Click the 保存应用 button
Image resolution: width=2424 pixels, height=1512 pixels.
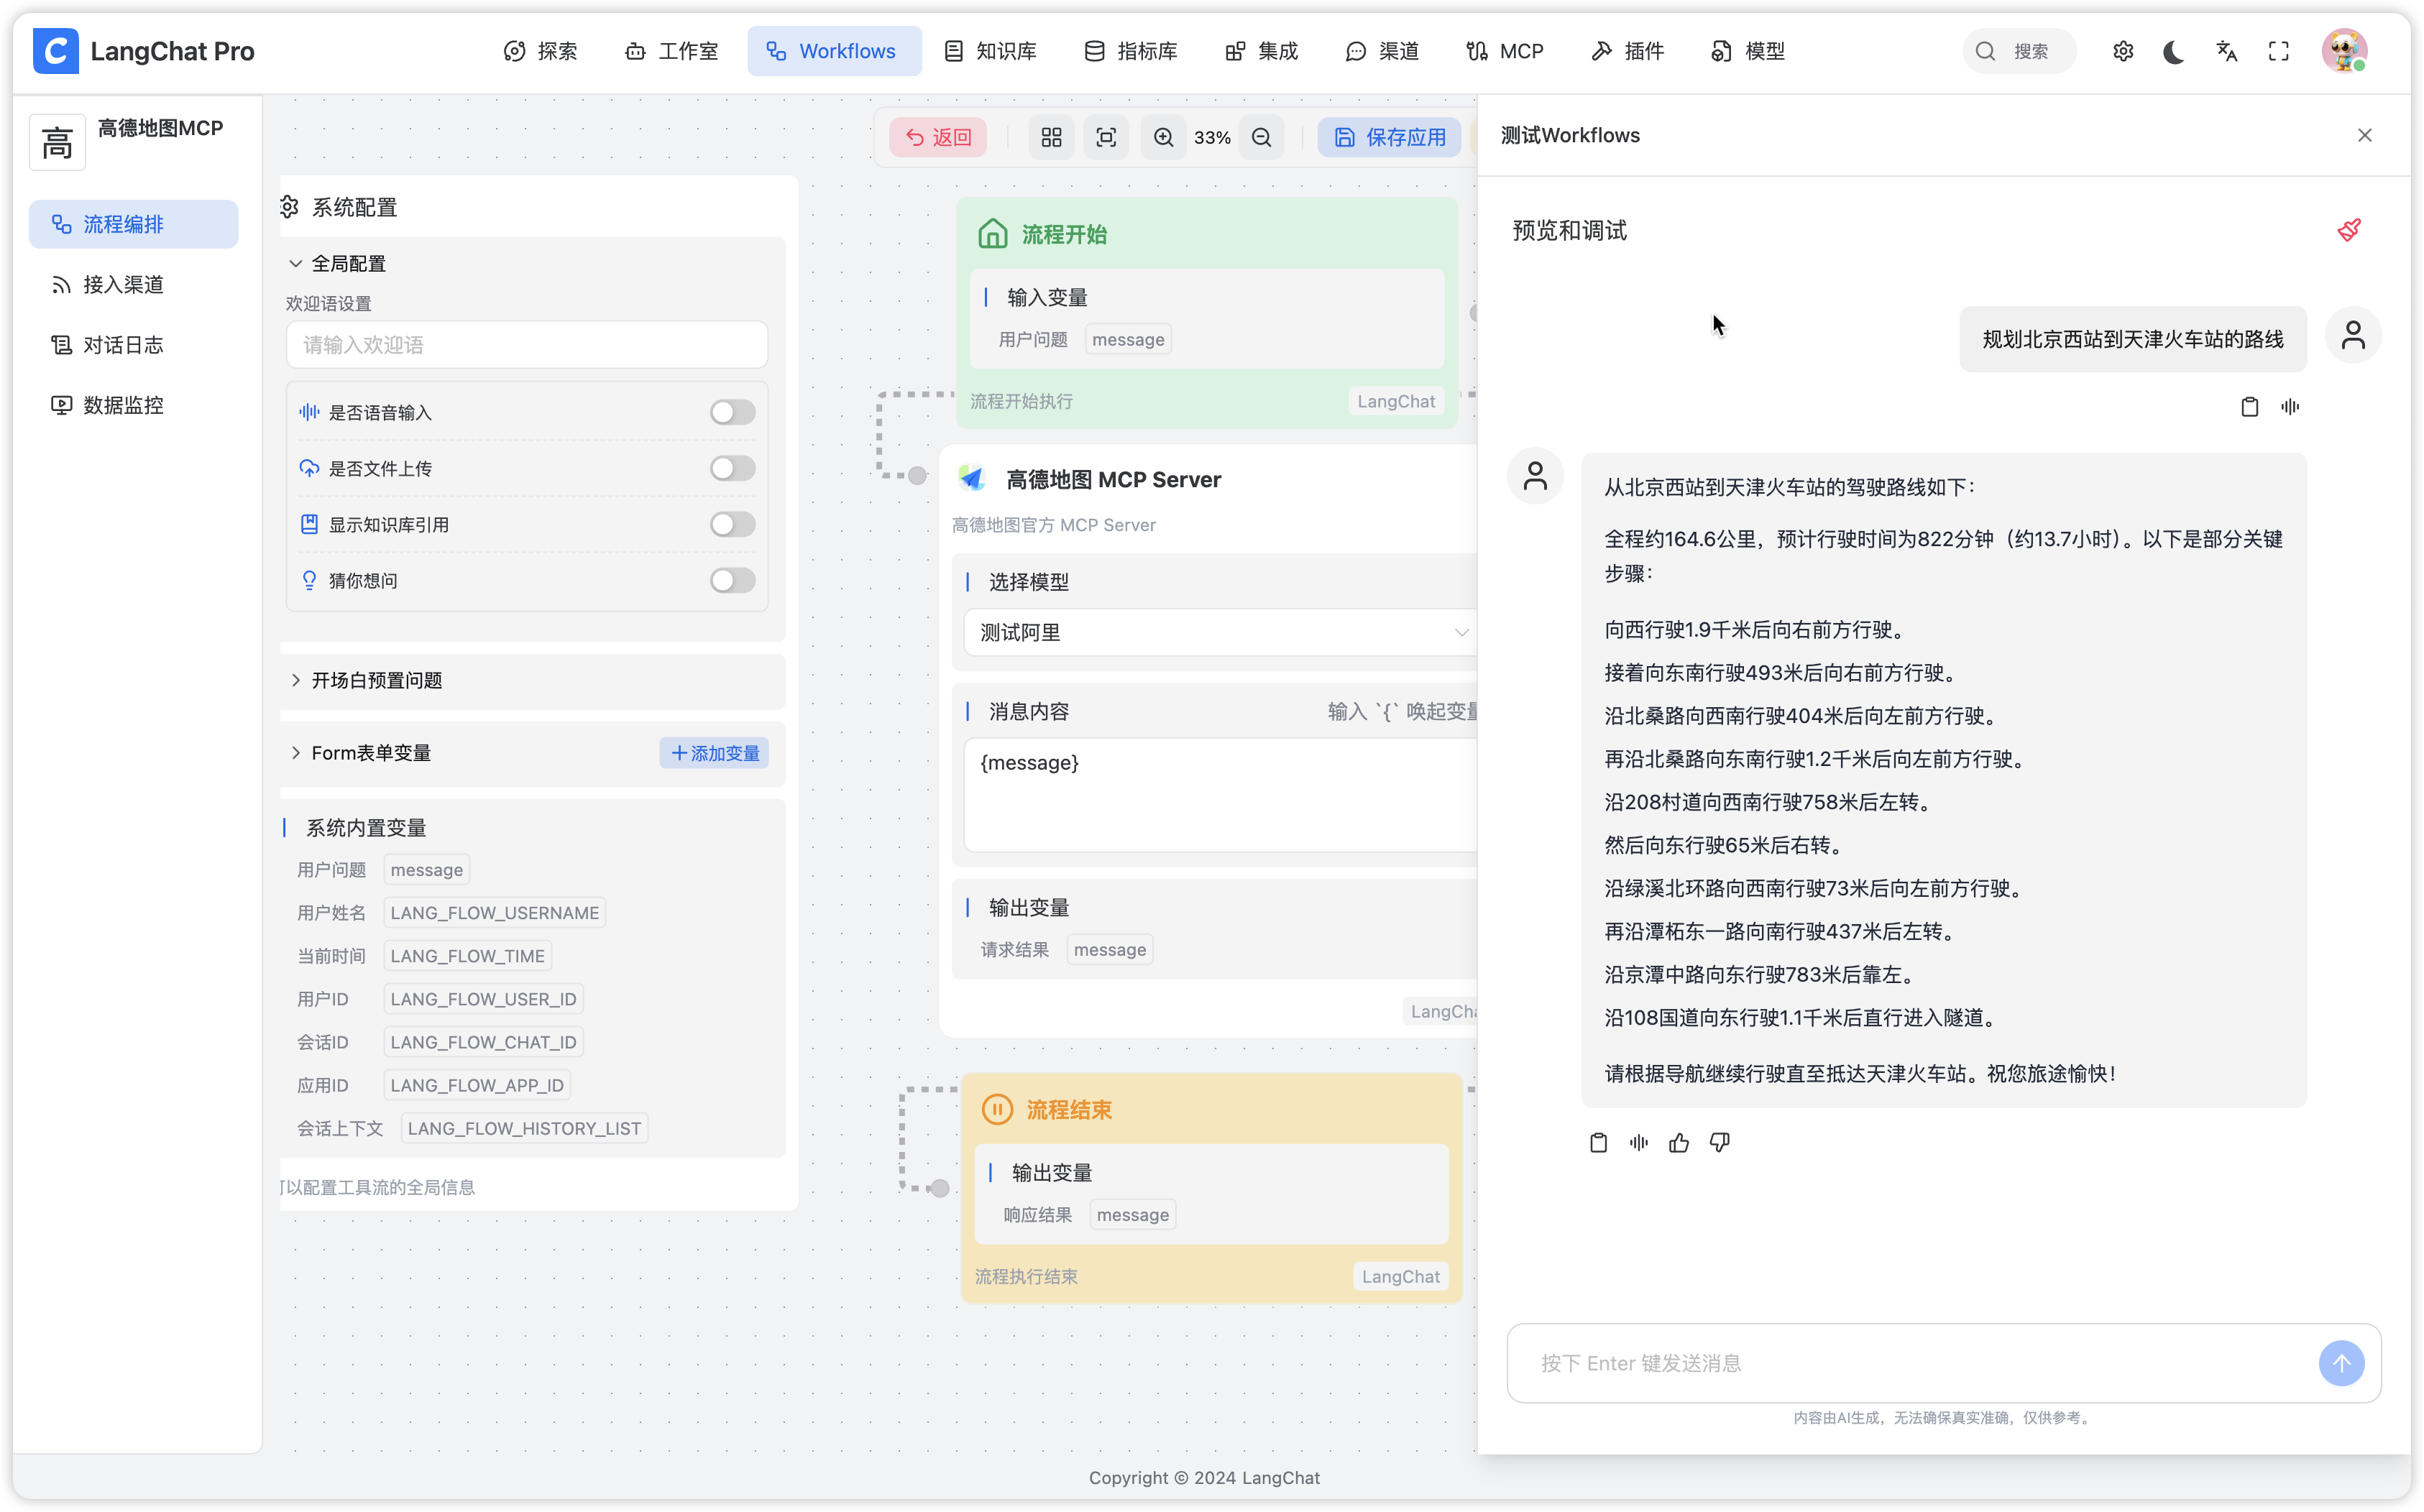1389,137
